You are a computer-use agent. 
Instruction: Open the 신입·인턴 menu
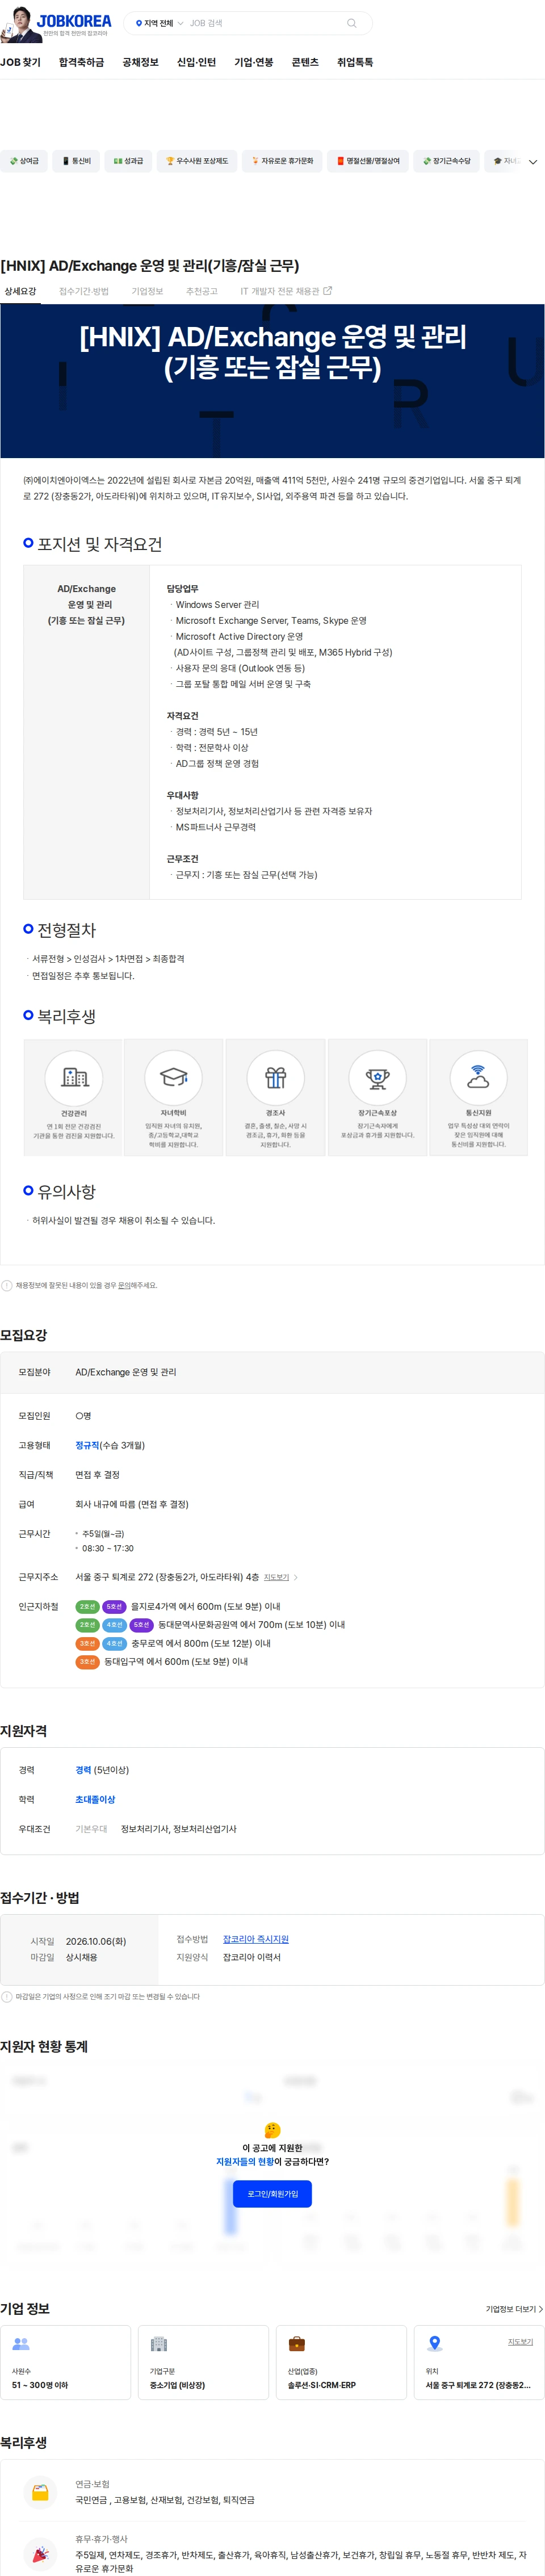click(x=196, y=62)
